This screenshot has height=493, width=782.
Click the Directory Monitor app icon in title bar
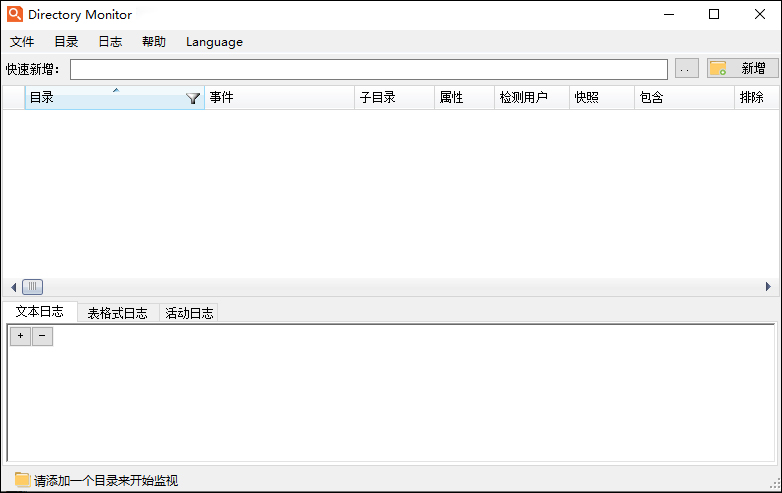tap(15, 14)
